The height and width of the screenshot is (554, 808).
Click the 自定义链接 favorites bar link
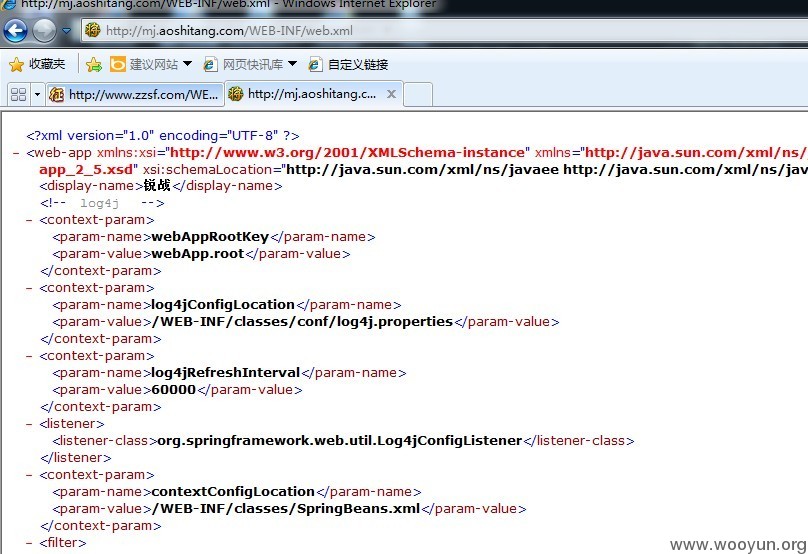[x=348, y=64]
